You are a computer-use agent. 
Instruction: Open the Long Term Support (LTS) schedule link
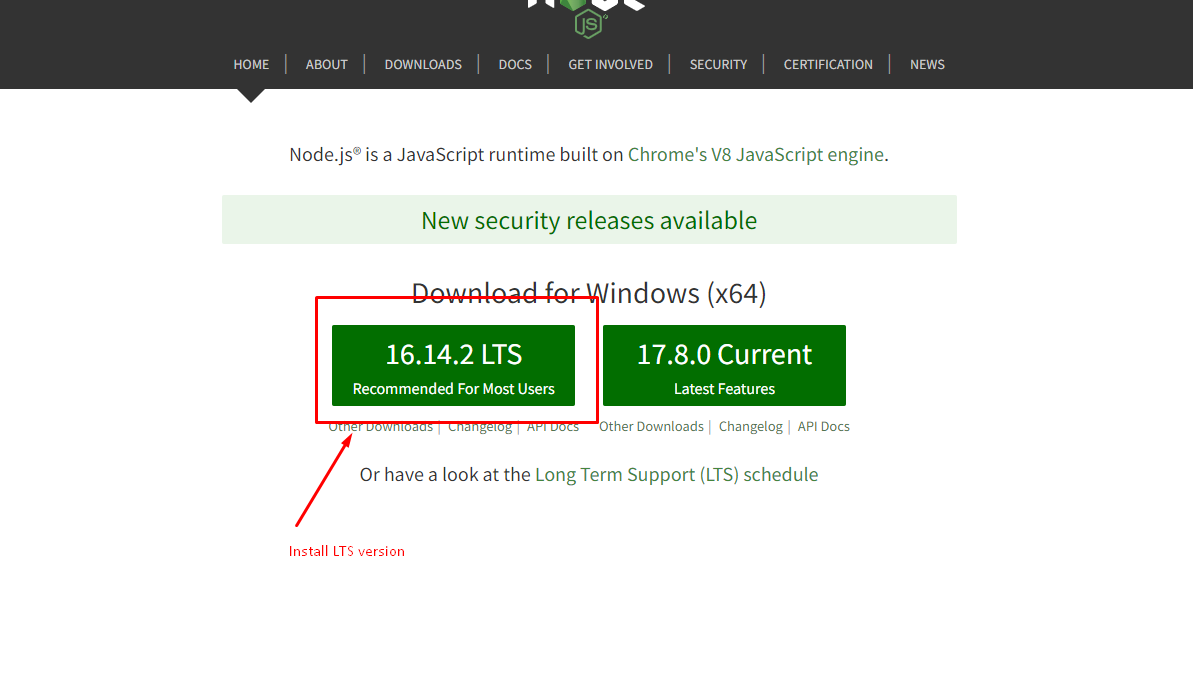coord(676,475)
